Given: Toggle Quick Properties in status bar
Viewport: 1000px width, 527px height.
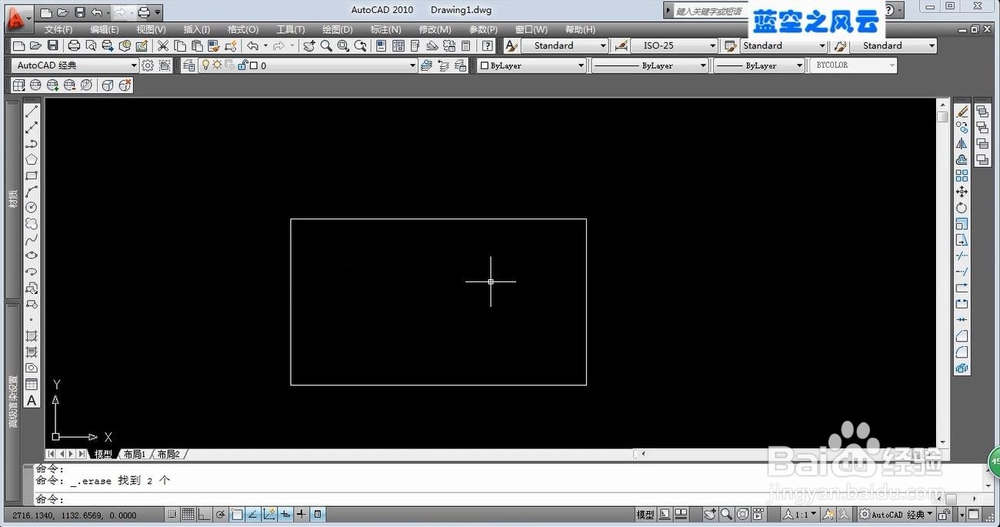Looking at the screenshot, I should click(x=318, y=514).
